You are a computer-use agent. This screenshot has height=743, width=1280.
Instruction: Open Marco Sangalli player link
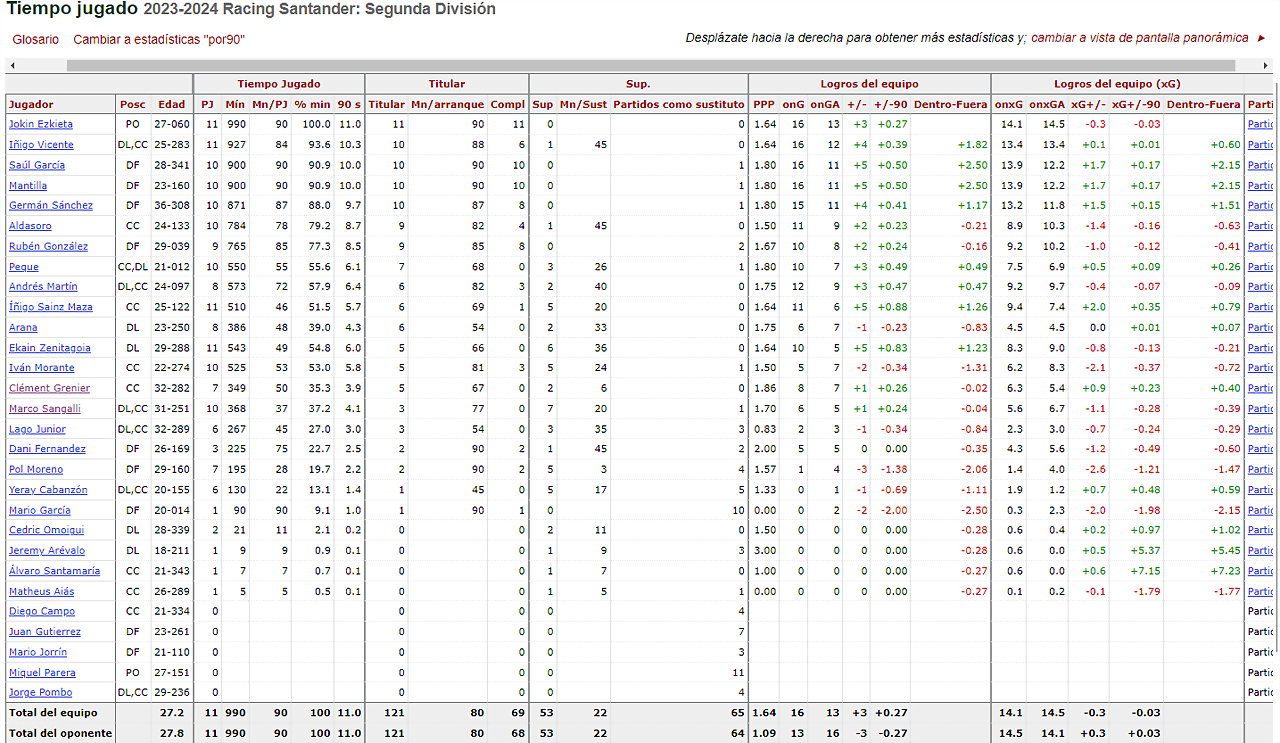point(45,409)
